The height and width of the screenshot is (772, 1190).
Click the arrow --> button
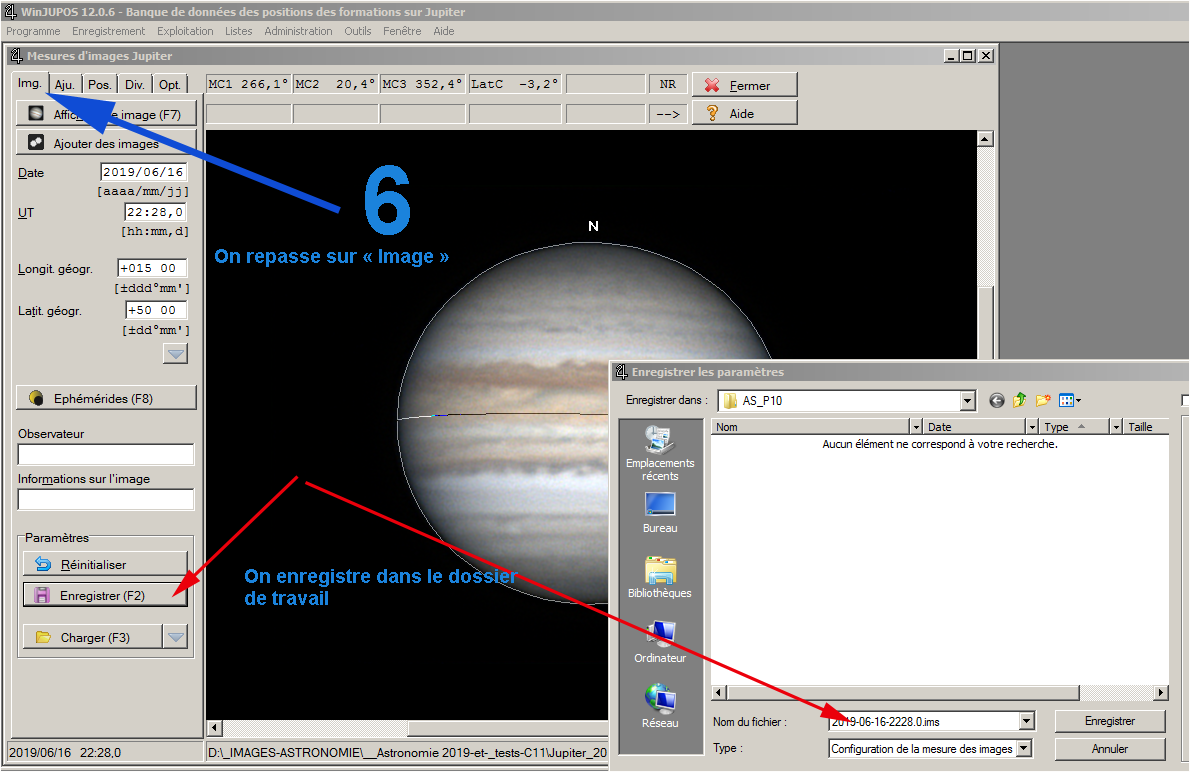668,114
